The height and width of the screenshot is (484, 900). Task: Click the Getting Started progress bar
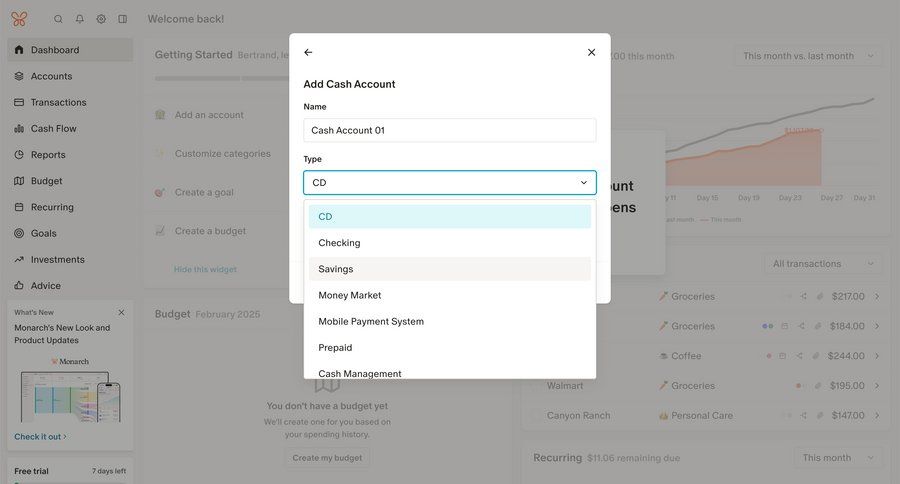click(x=223, y=78)
